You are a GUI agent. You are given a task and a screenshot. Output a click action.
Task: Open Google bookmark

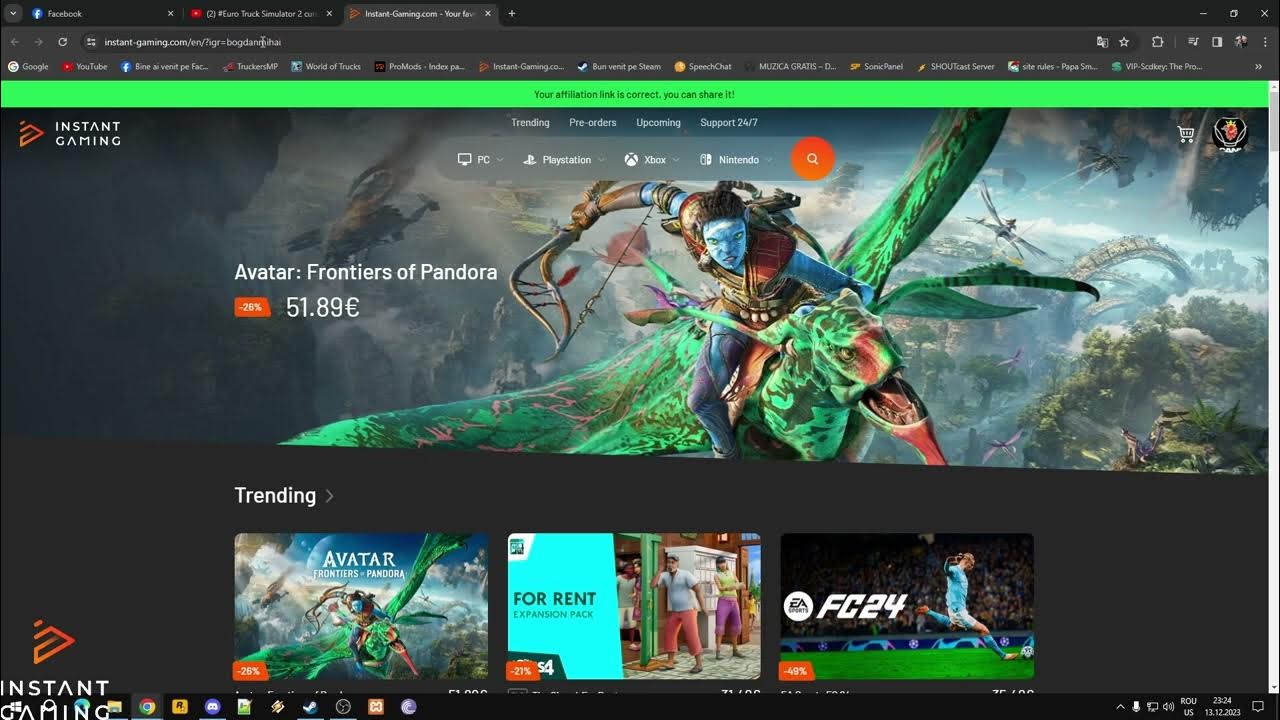click(x=28, y=67)
